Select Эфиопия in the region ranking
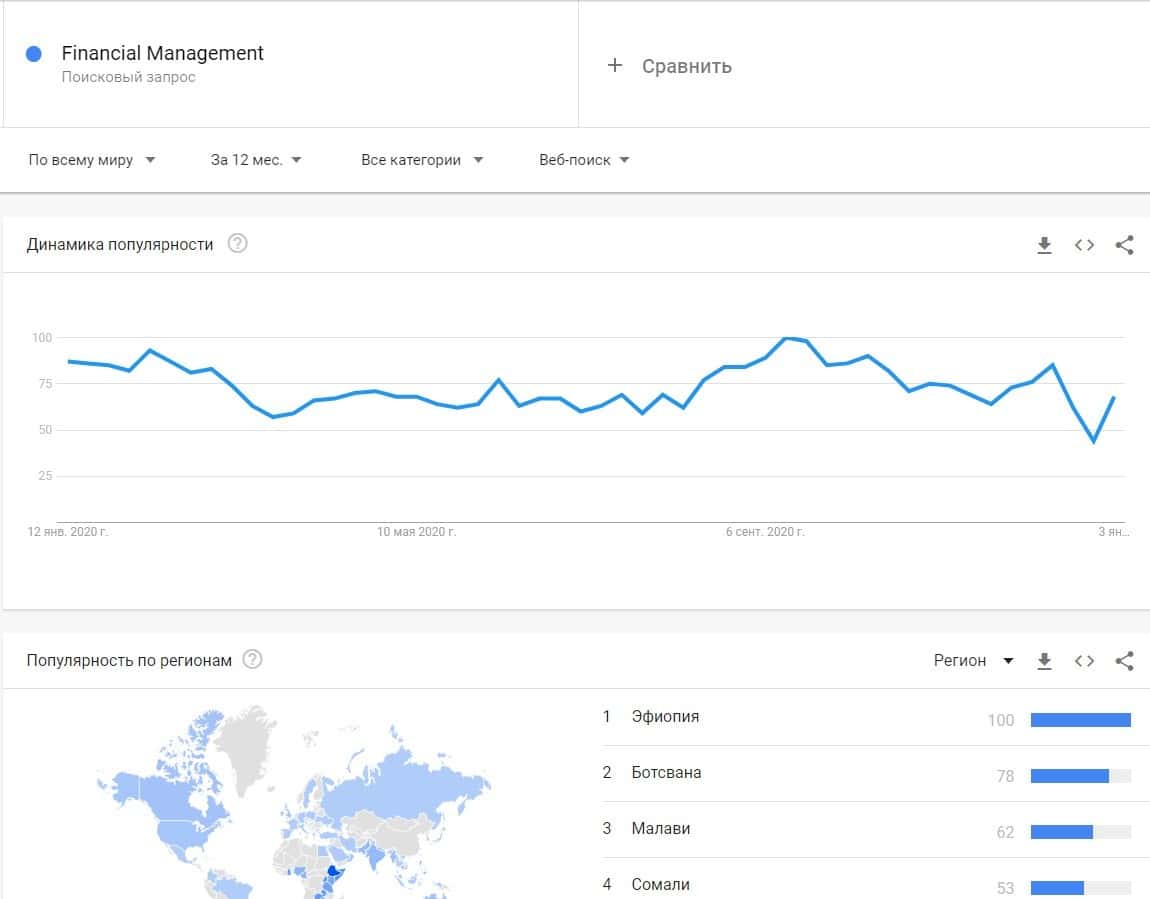1150x899 pixels. (x=665, y=717)
